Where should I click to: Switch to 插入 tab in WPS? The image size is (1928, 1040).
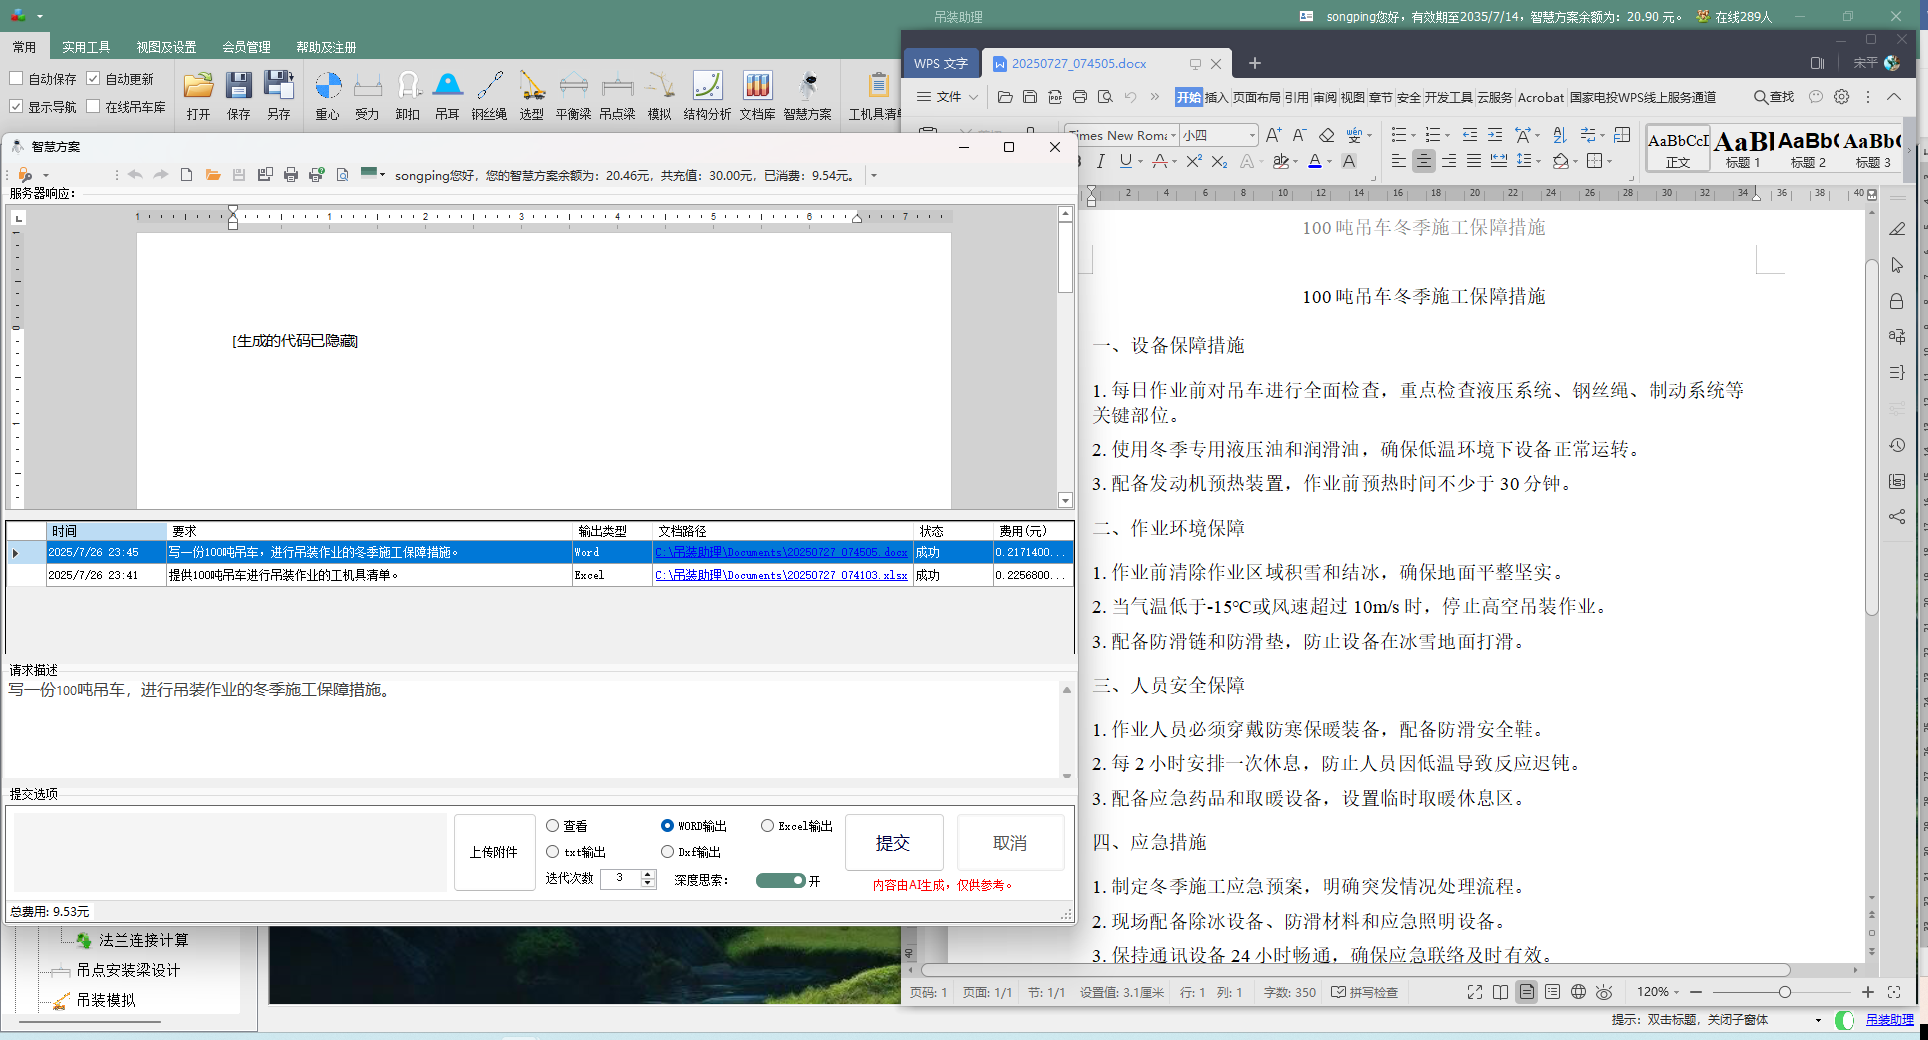click(x=1216, y=97)
